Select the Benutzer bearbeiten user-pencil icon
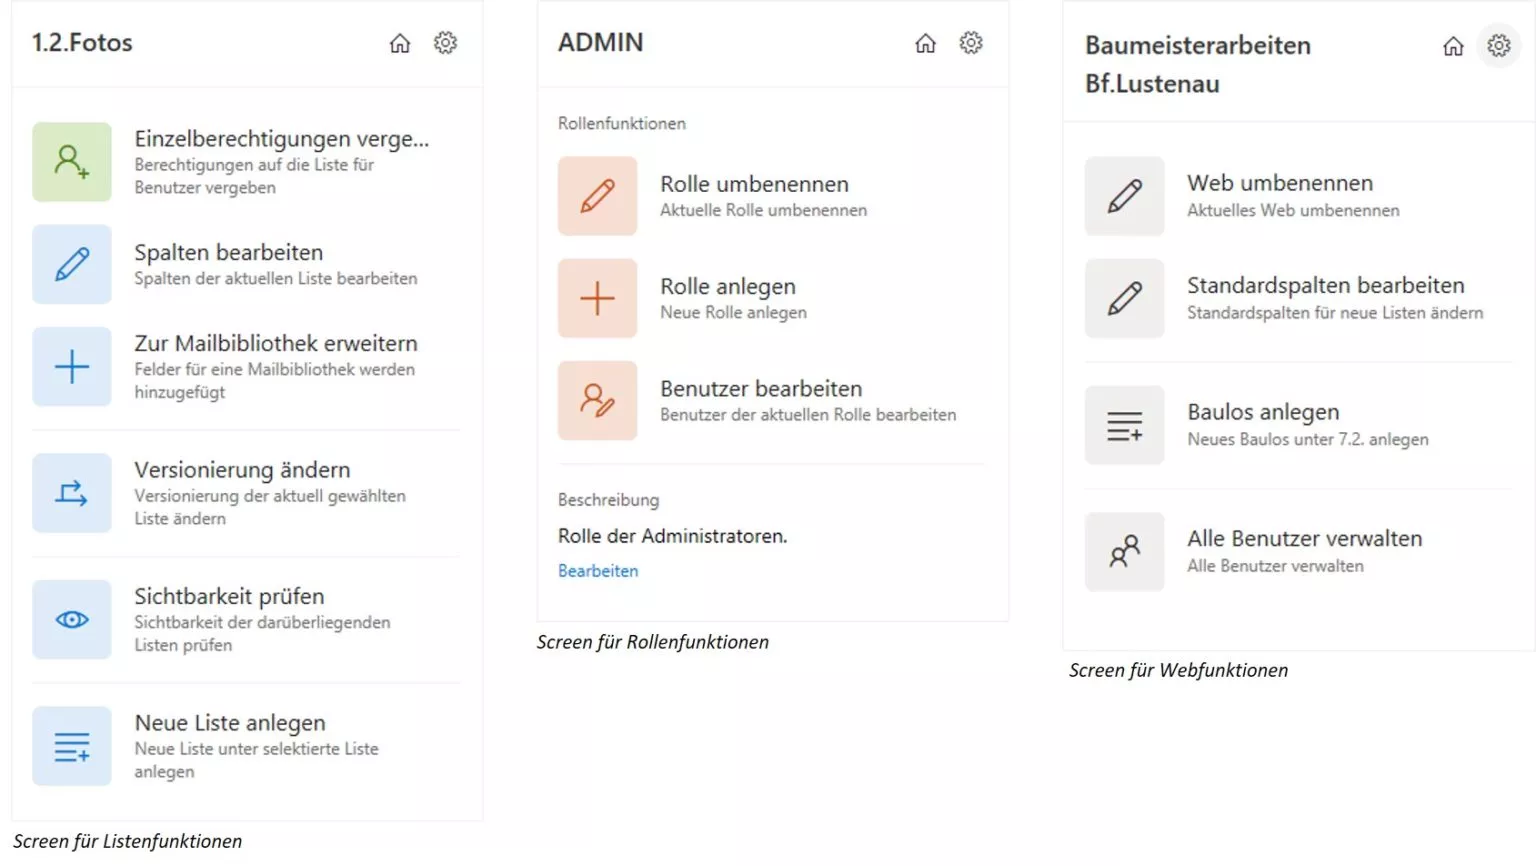The width and height of the screenshot is (1536, 866). pos(597,400)
